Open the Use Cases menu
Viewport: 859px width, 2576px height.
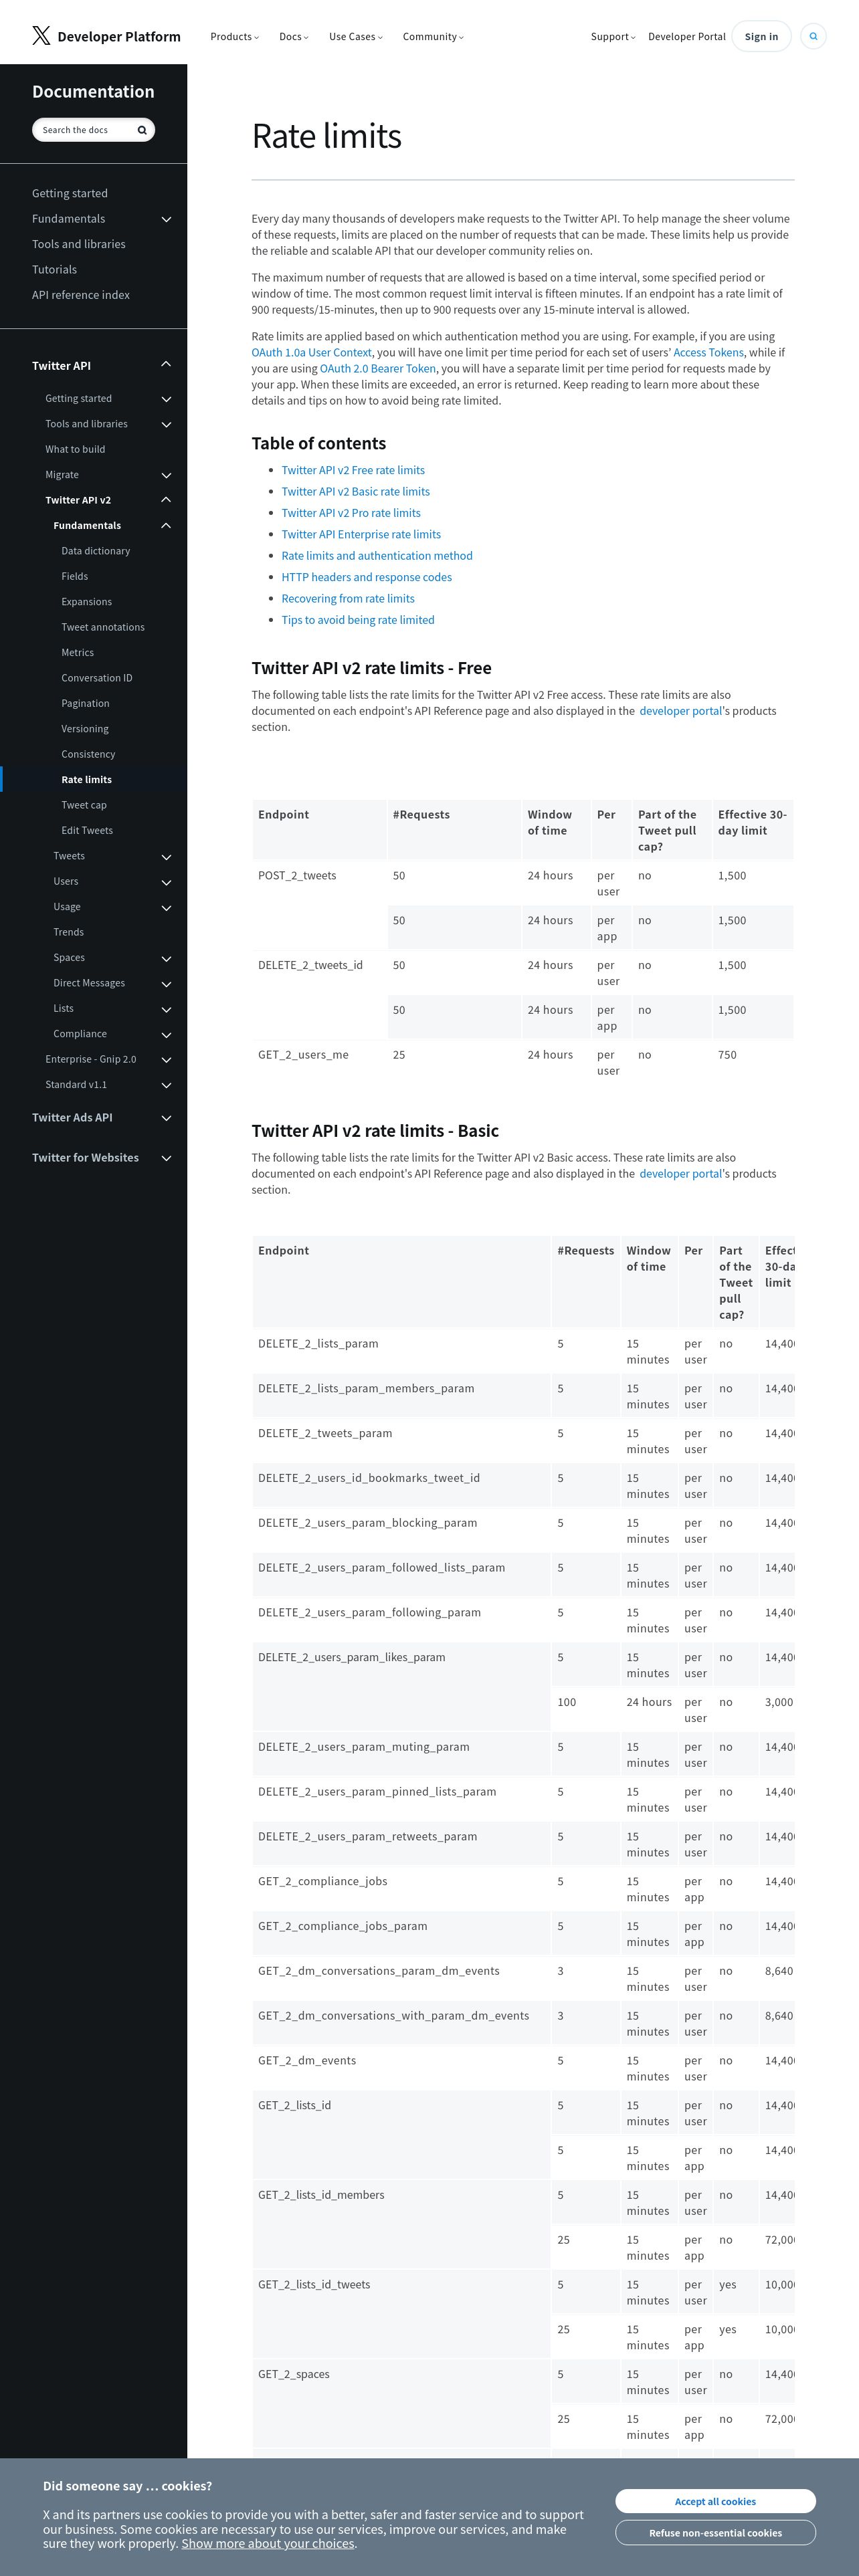click(356, 37)
